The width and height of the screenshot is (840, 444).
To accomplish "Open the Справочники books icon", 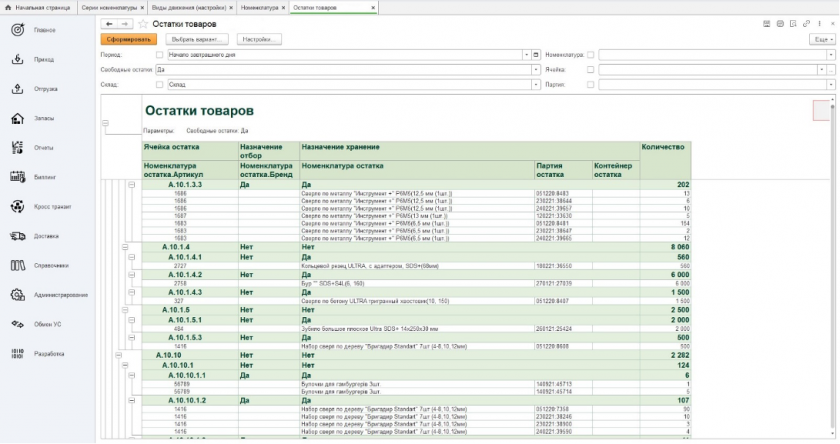I will coord(18,266).
